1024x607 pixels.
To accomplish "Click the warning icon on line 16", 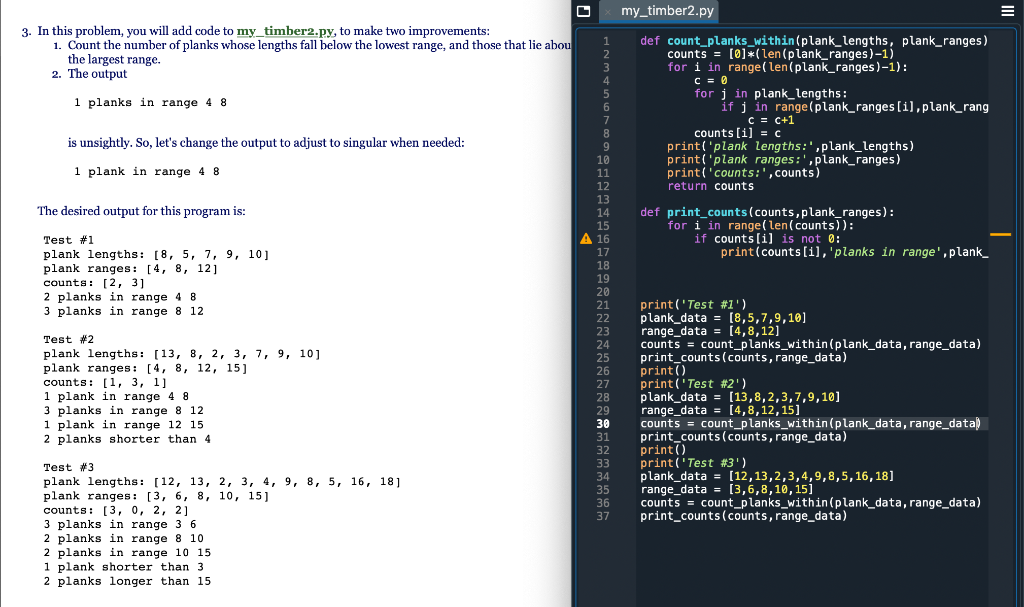I will (586, 239).
